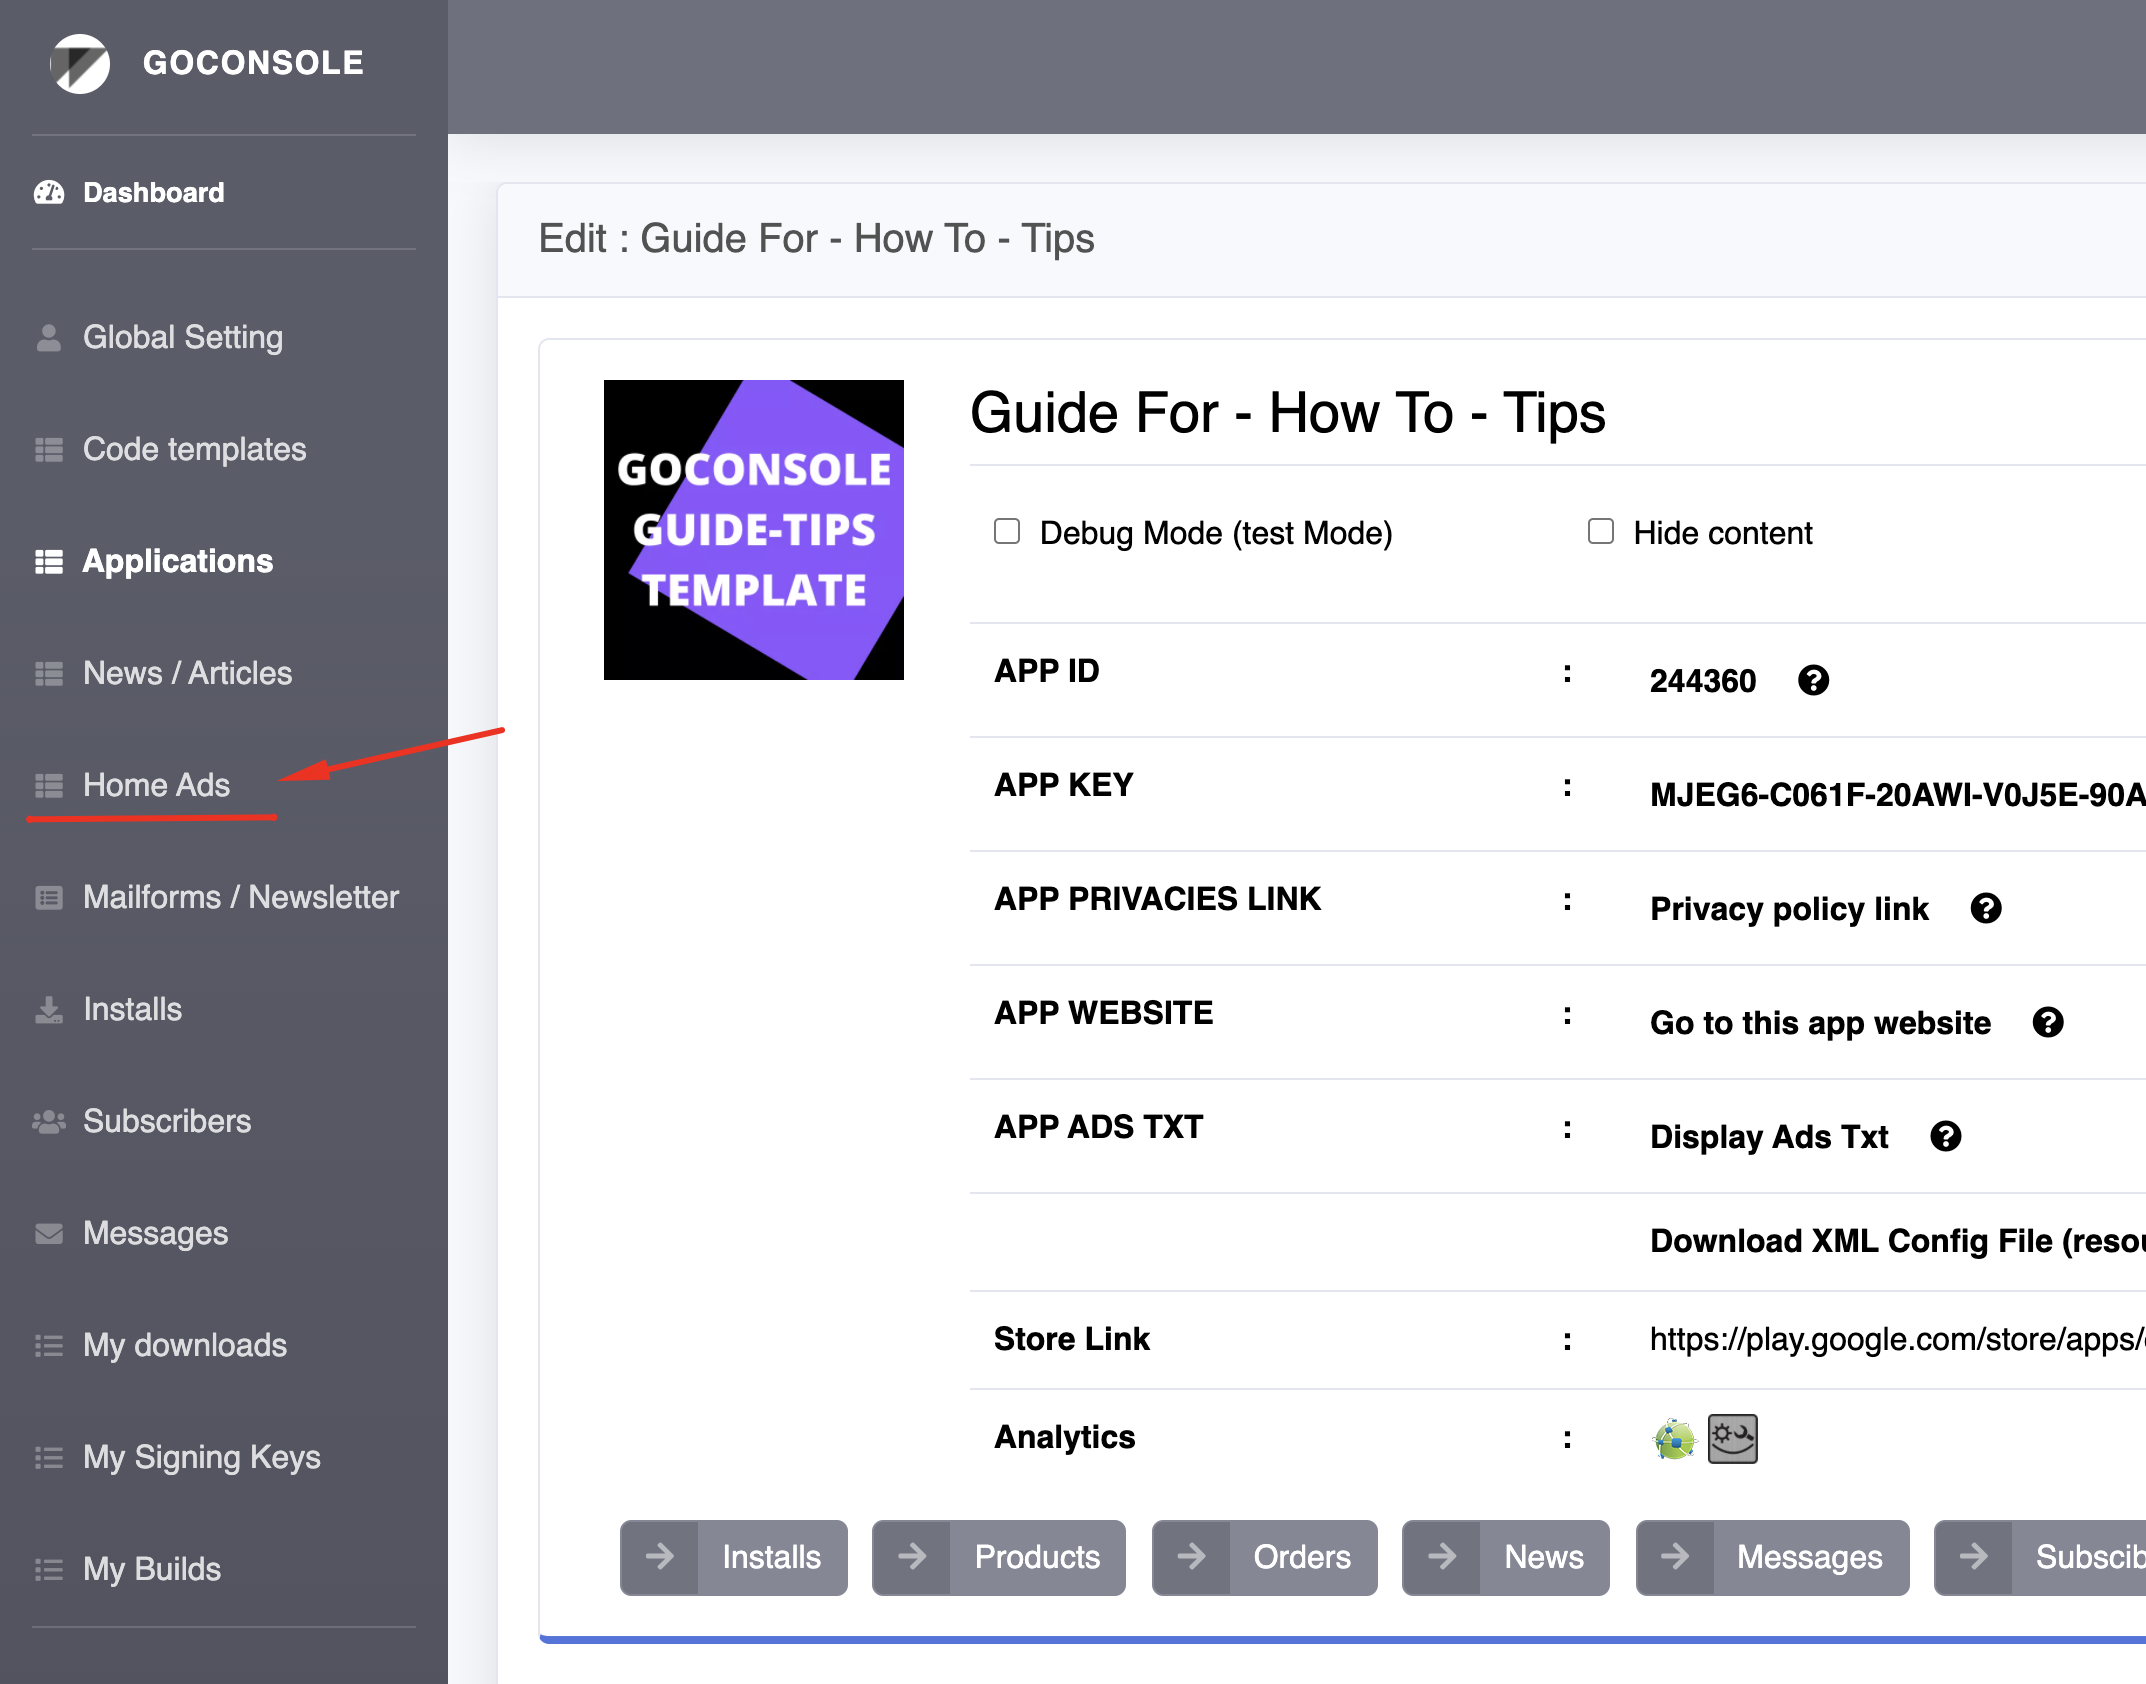Click the Messages envelope icon
This screenshot has width=2146, height=1684.
click(49, 1233)
